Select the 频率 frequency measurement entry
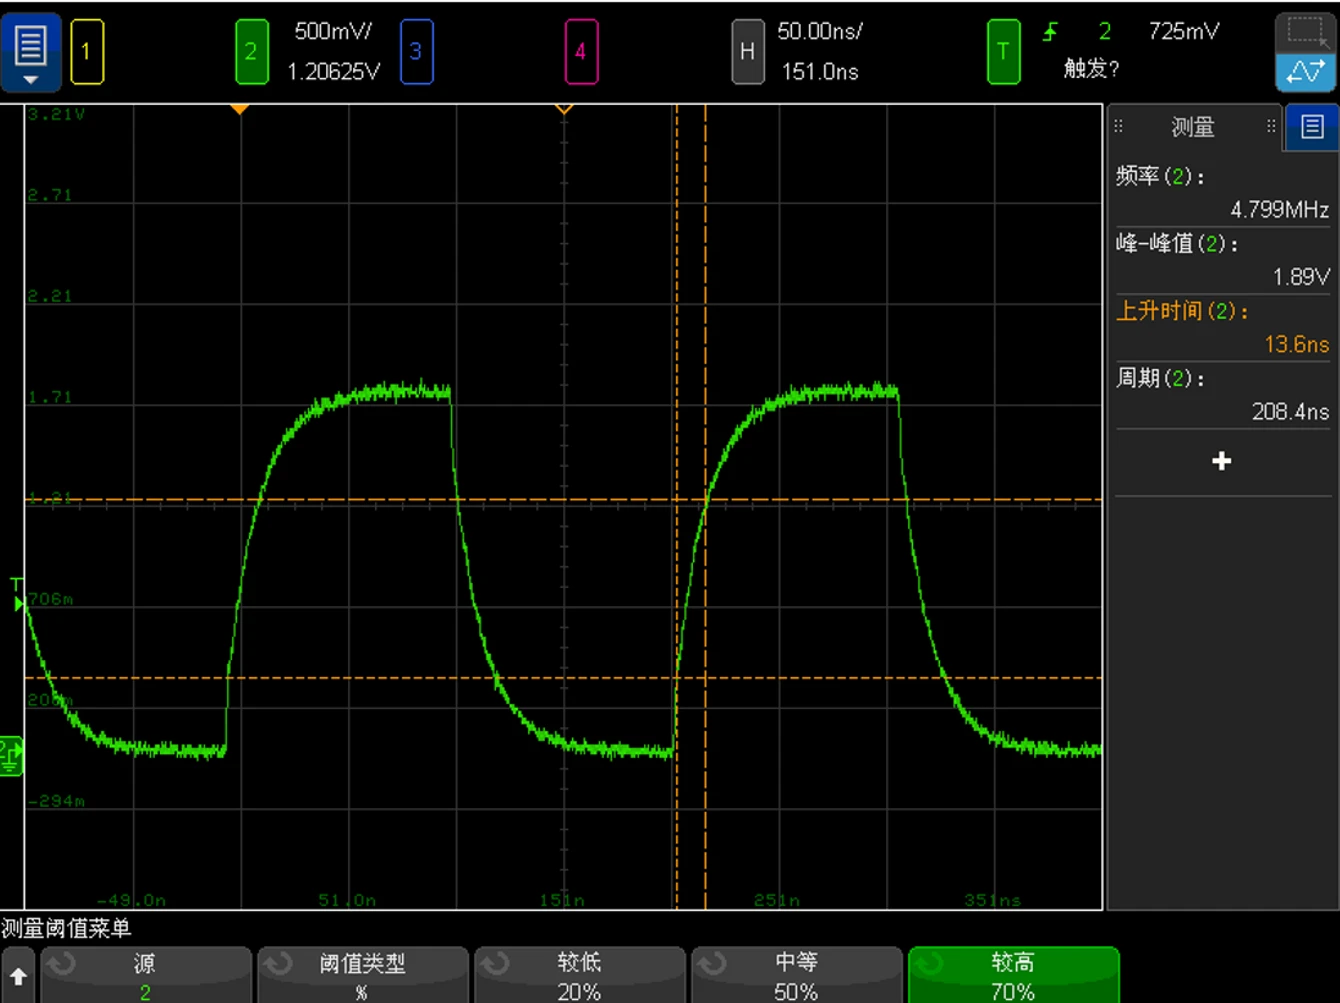 [1221, 192]
